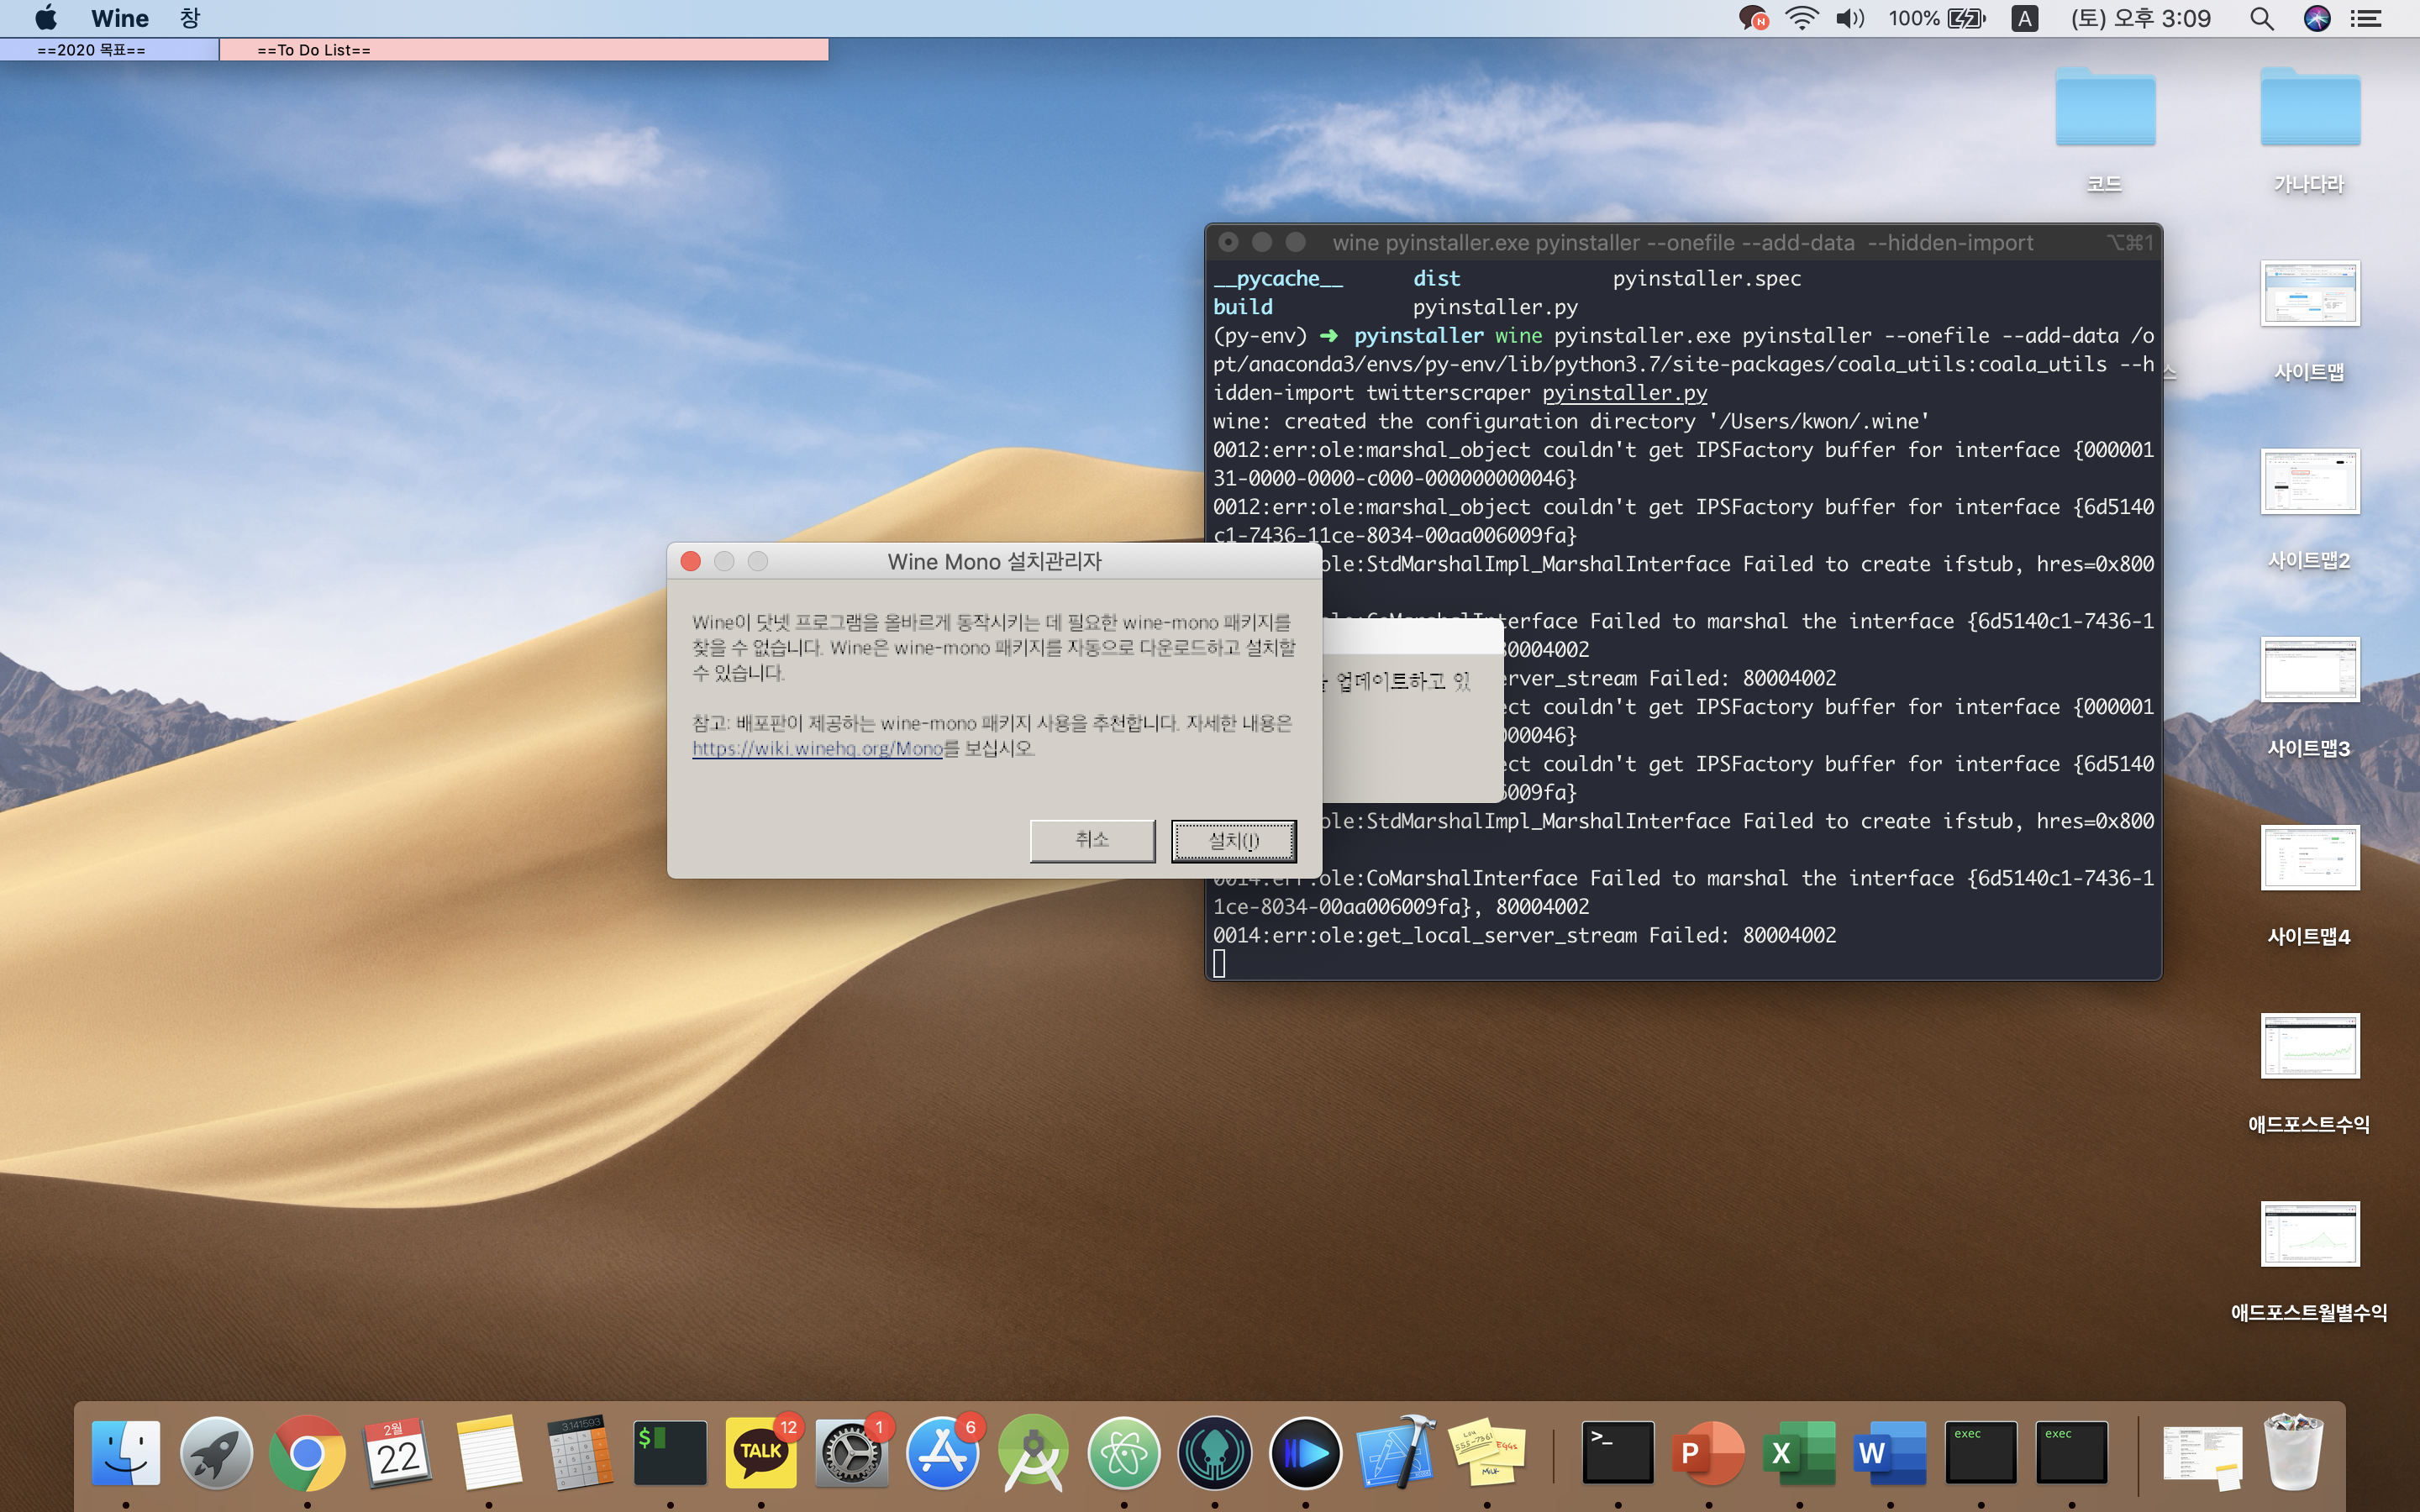The image size is (2420, 1512).
Task: Open the Wine application menu
Action: [x=119, y=18]
